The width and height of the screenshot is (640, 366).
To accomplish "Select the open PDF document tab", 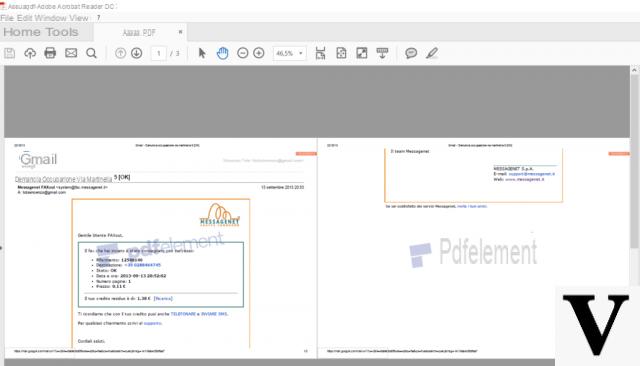I will point(139,33).
